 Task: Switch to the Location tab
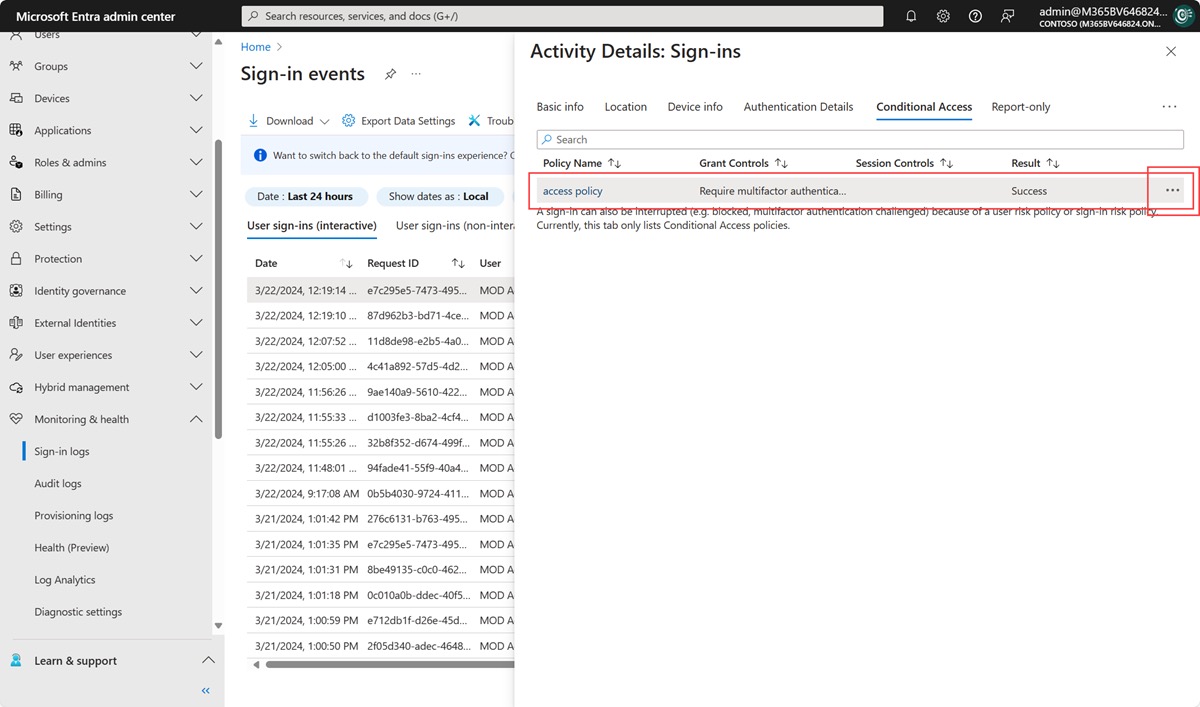click(626, 107)
